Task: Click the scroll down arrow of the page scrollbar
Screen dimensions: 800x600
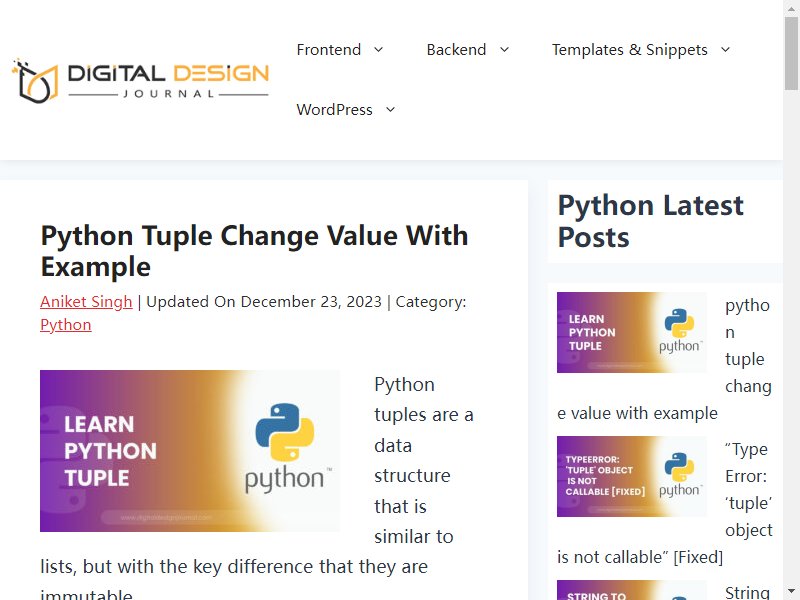Action: tap(791, 592)
